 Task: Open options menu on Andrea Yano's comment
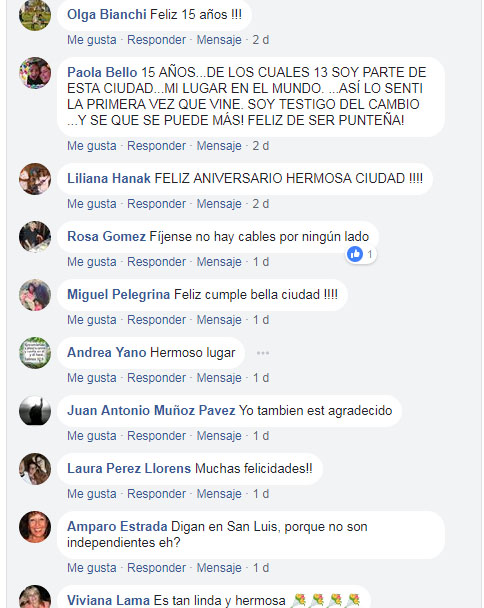pyautogui.click(x=263, y=353)
